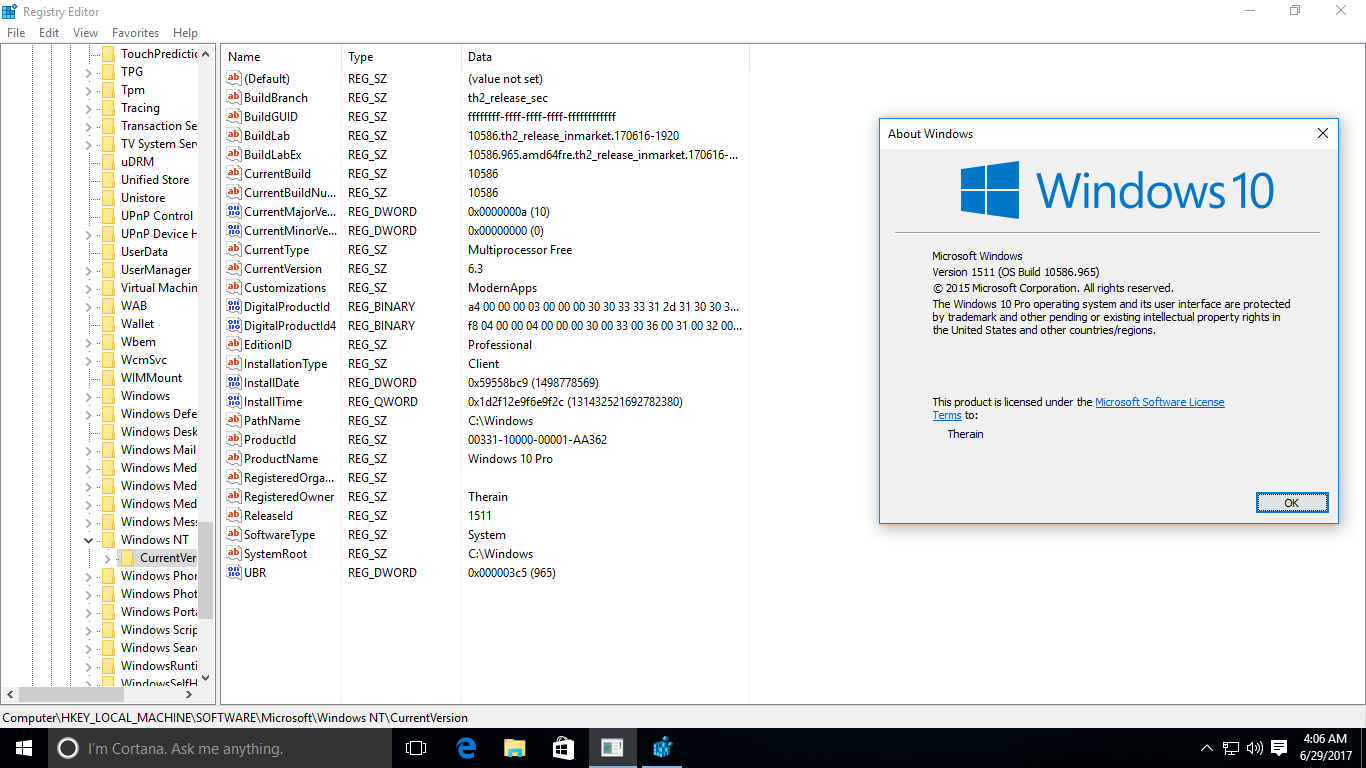The image size is (1366, 768).
Task: Click the Data column header
Action: 605,57
